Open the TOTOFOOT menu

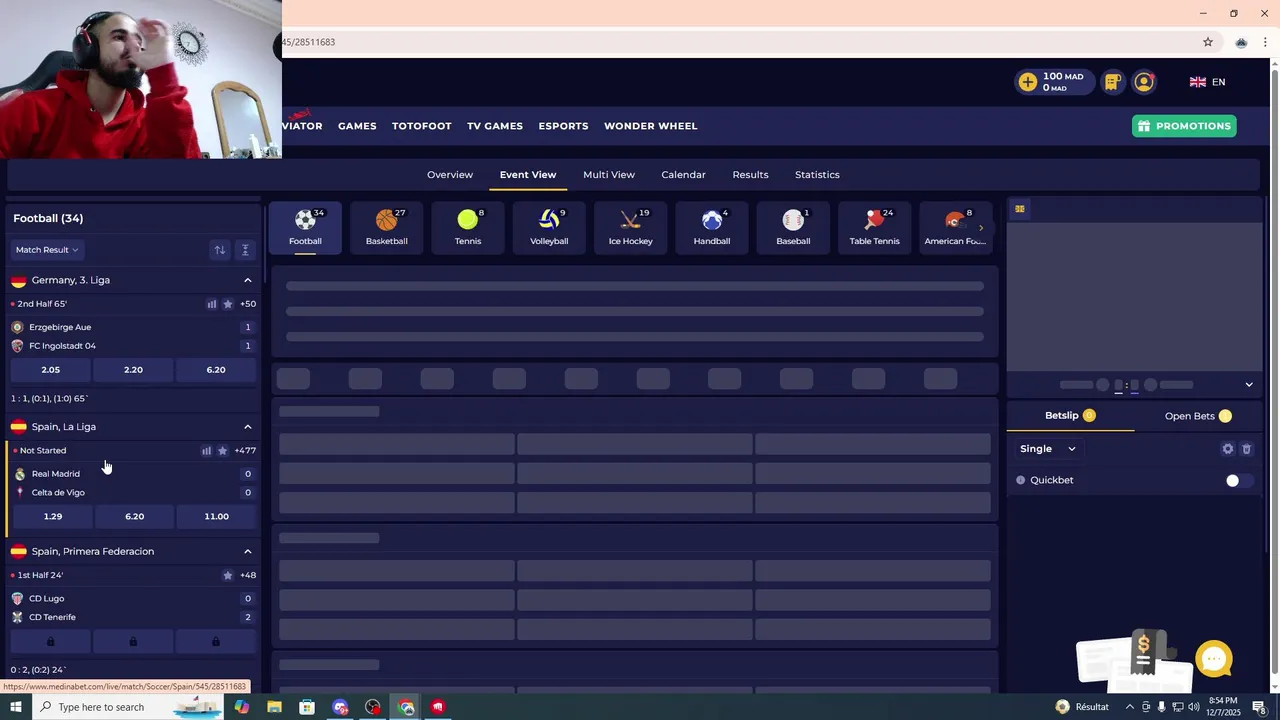pyautogui.click(x=421, y=126)
